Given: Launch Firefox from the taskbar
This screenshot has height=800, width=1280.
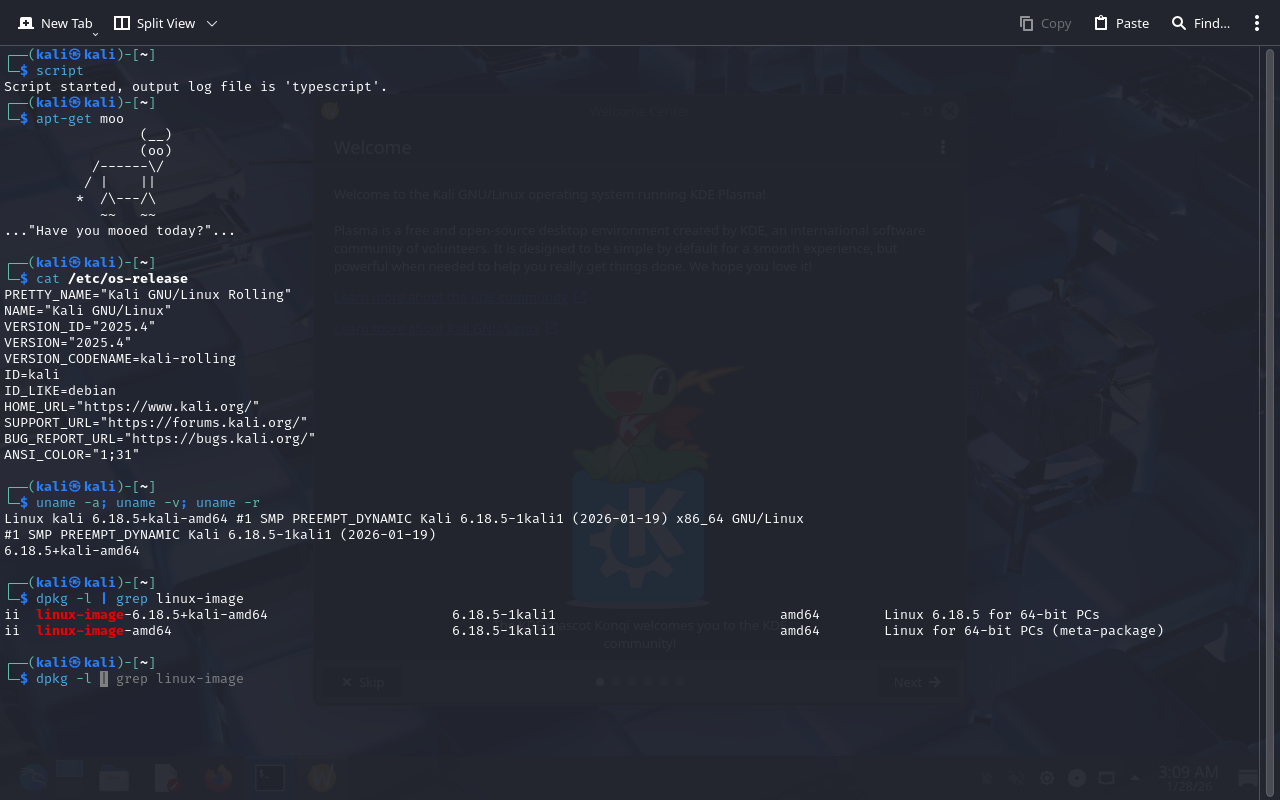Looking at the screenshot, I should [218, 777].
